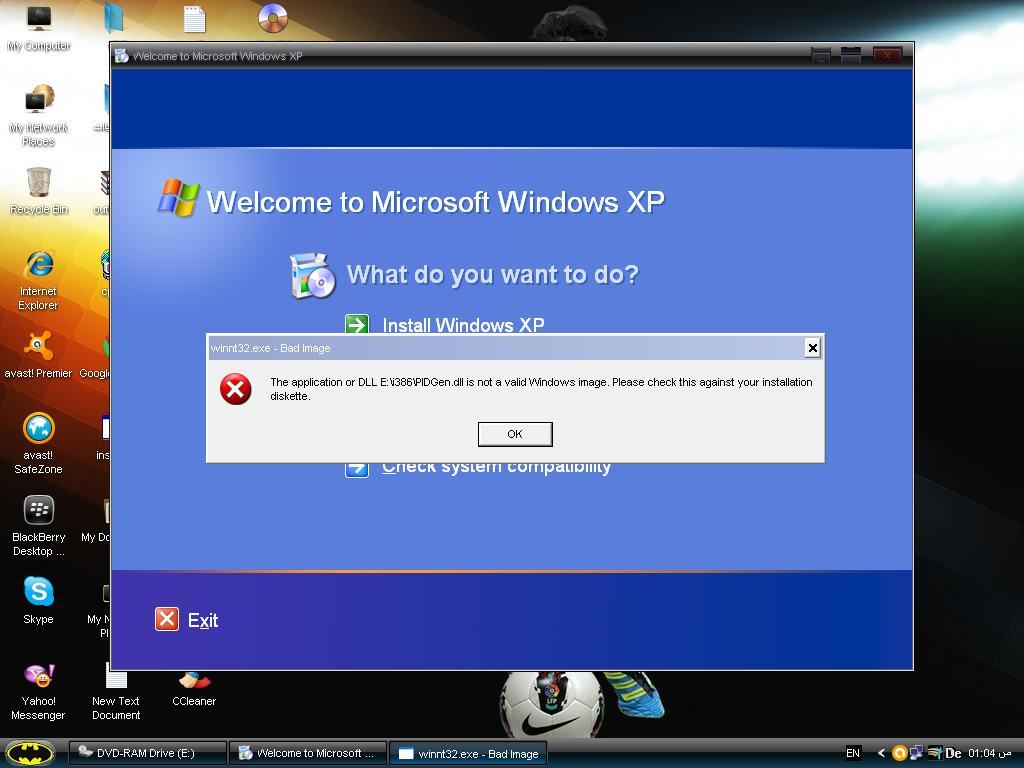The width and height of the screenshot is (1024, 768).
Task: Click the What do you want to do? heading
Action: 492,274
